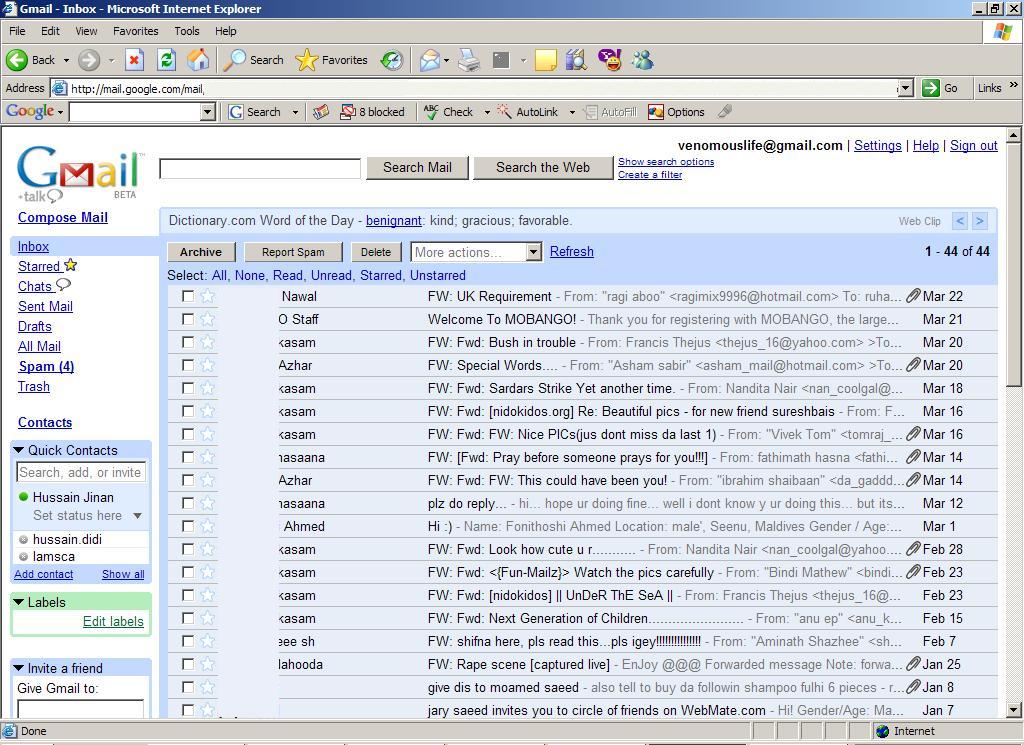Image resolution: width=1024 pixels, height=745 pixels.
Task: Open the IE Search magnifier icon
Action: pos(234,60)
